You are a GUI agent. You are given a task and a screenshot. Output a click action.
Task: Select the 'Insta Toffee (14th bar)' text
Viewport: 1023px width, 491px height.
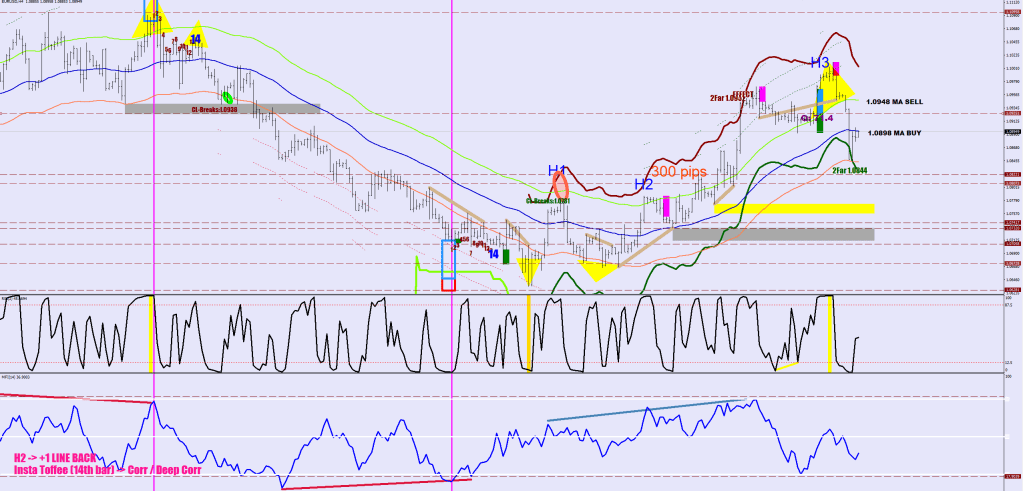click(x=75, y=469)
